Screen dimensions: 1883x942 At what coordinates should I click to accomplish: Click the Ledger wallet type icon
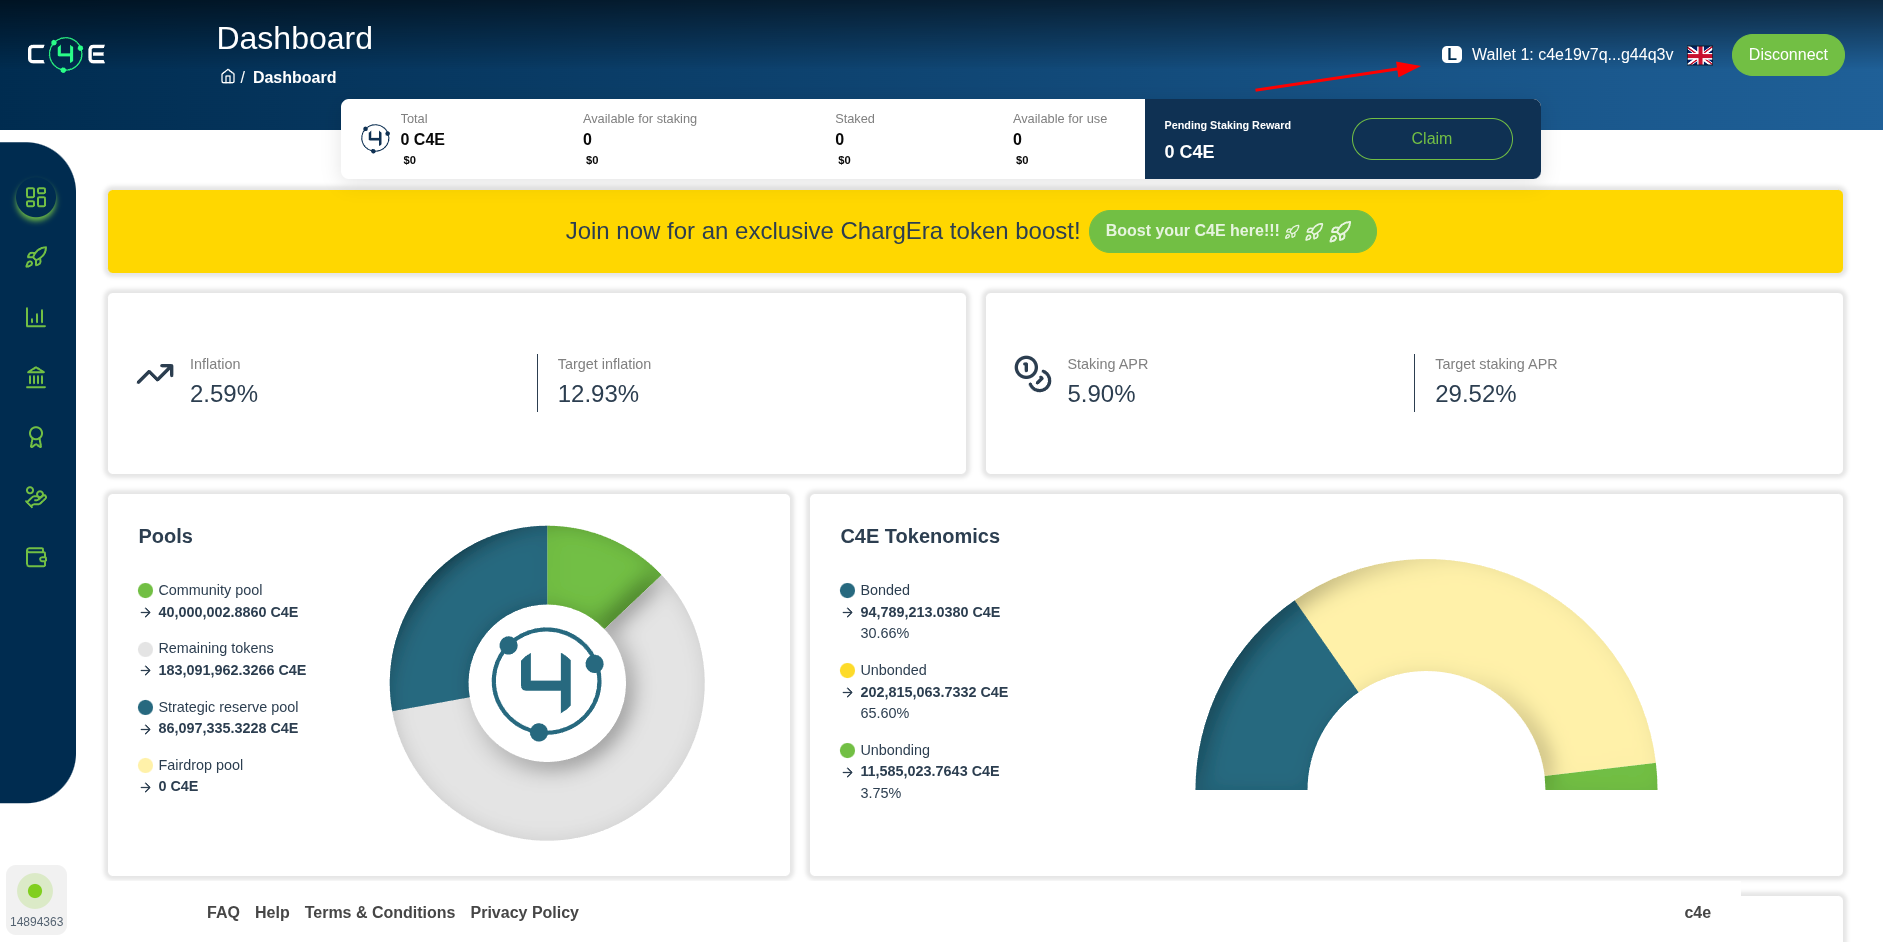coord(1452,55)
